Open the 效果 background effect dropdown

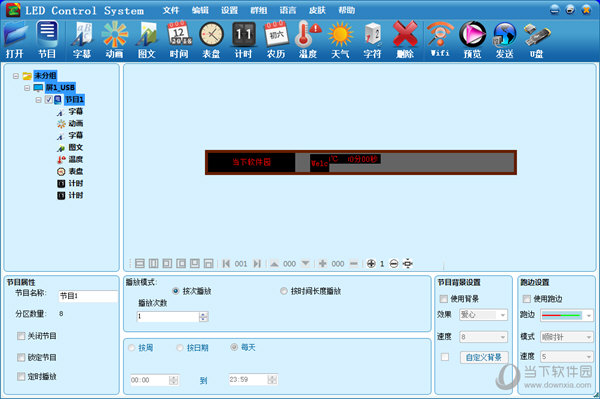coord(484,315)
